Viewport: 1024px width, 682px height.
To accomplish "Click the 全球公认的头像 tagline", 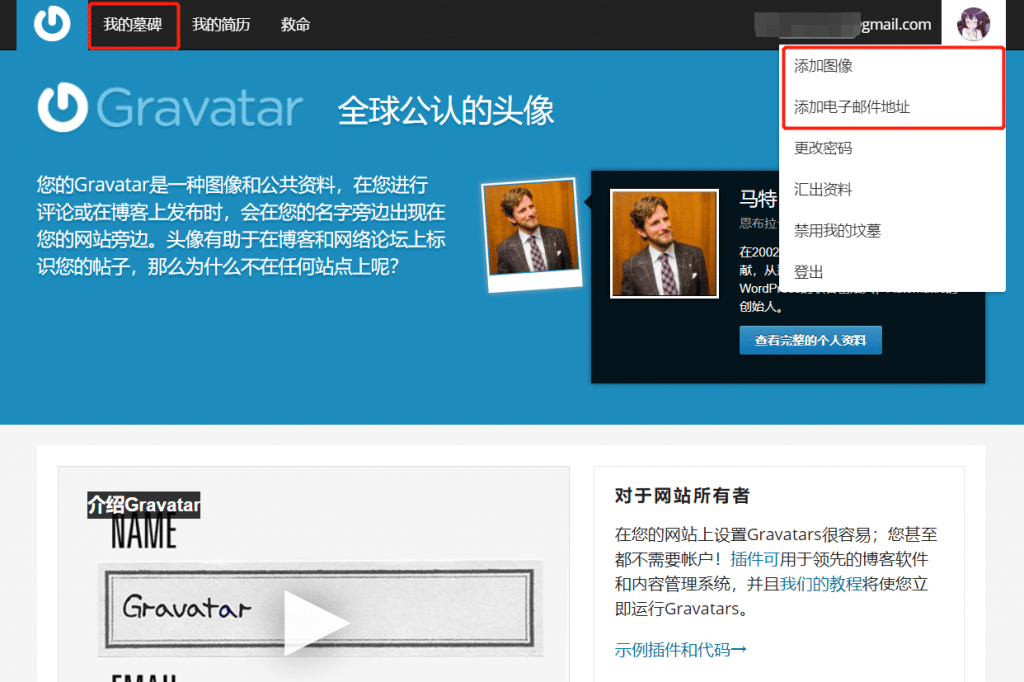I will click(446, 110).
